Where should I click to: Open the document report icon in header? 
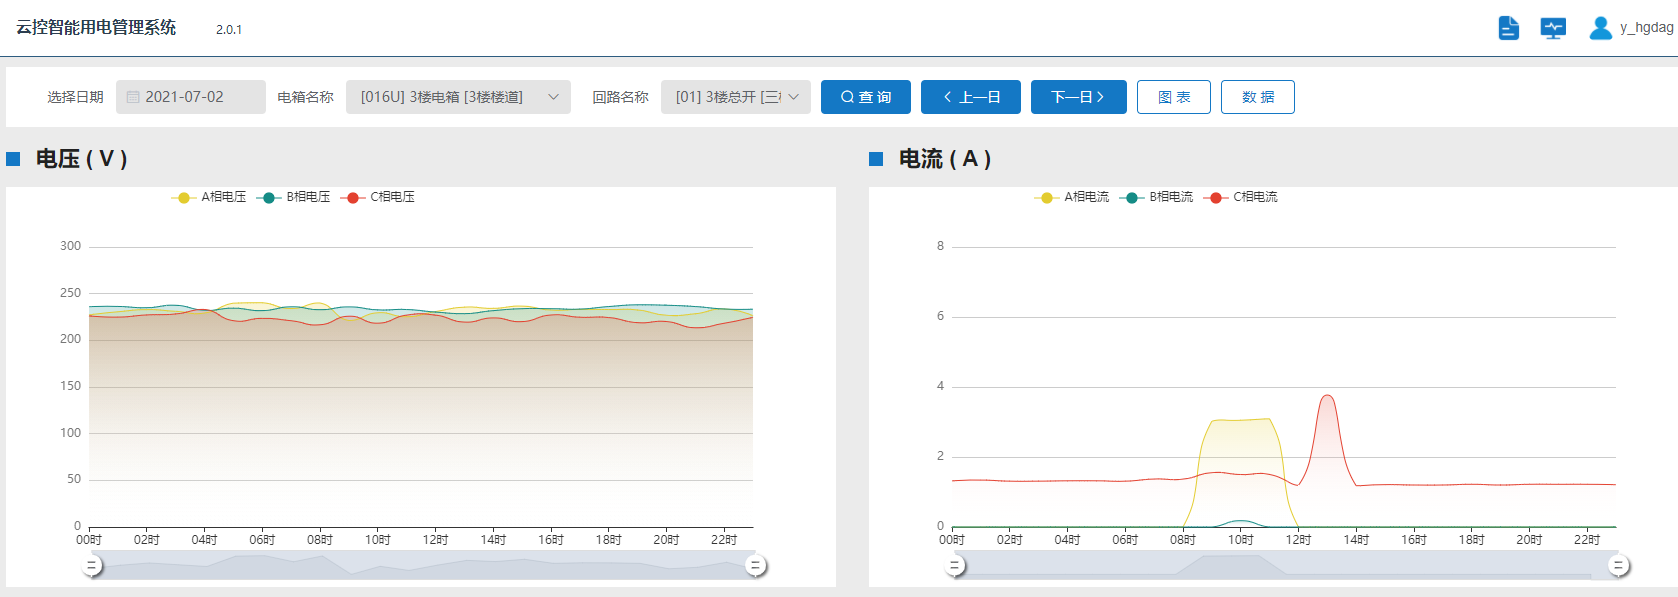1509,28
